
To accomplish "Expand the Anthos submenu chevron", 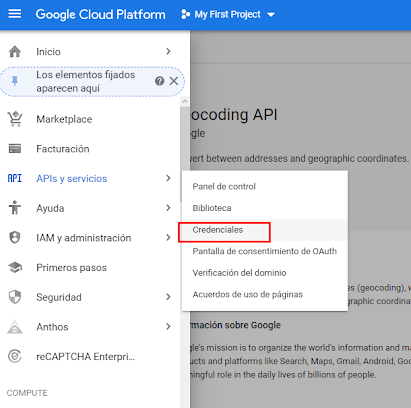I will [x=168, y=326].
